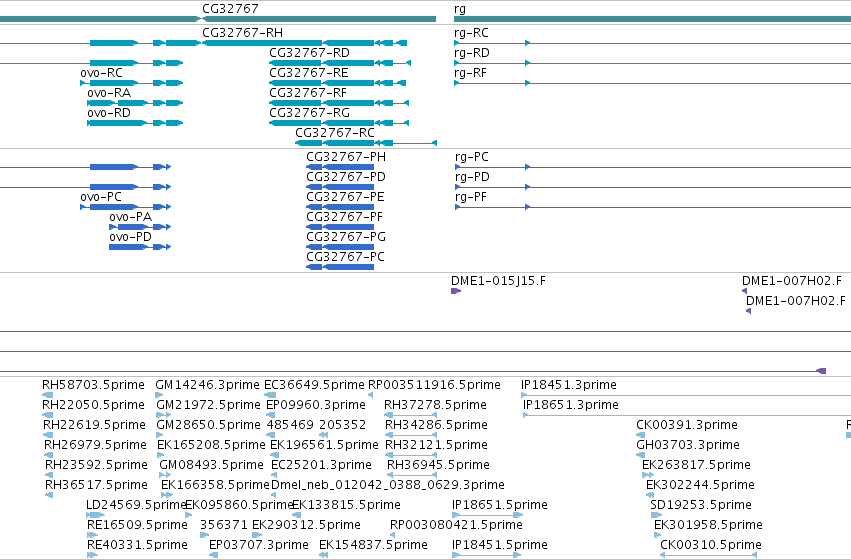The image size is (851, 560).
Task: Open the IP18451.3prime EST label
Action: 569,385
